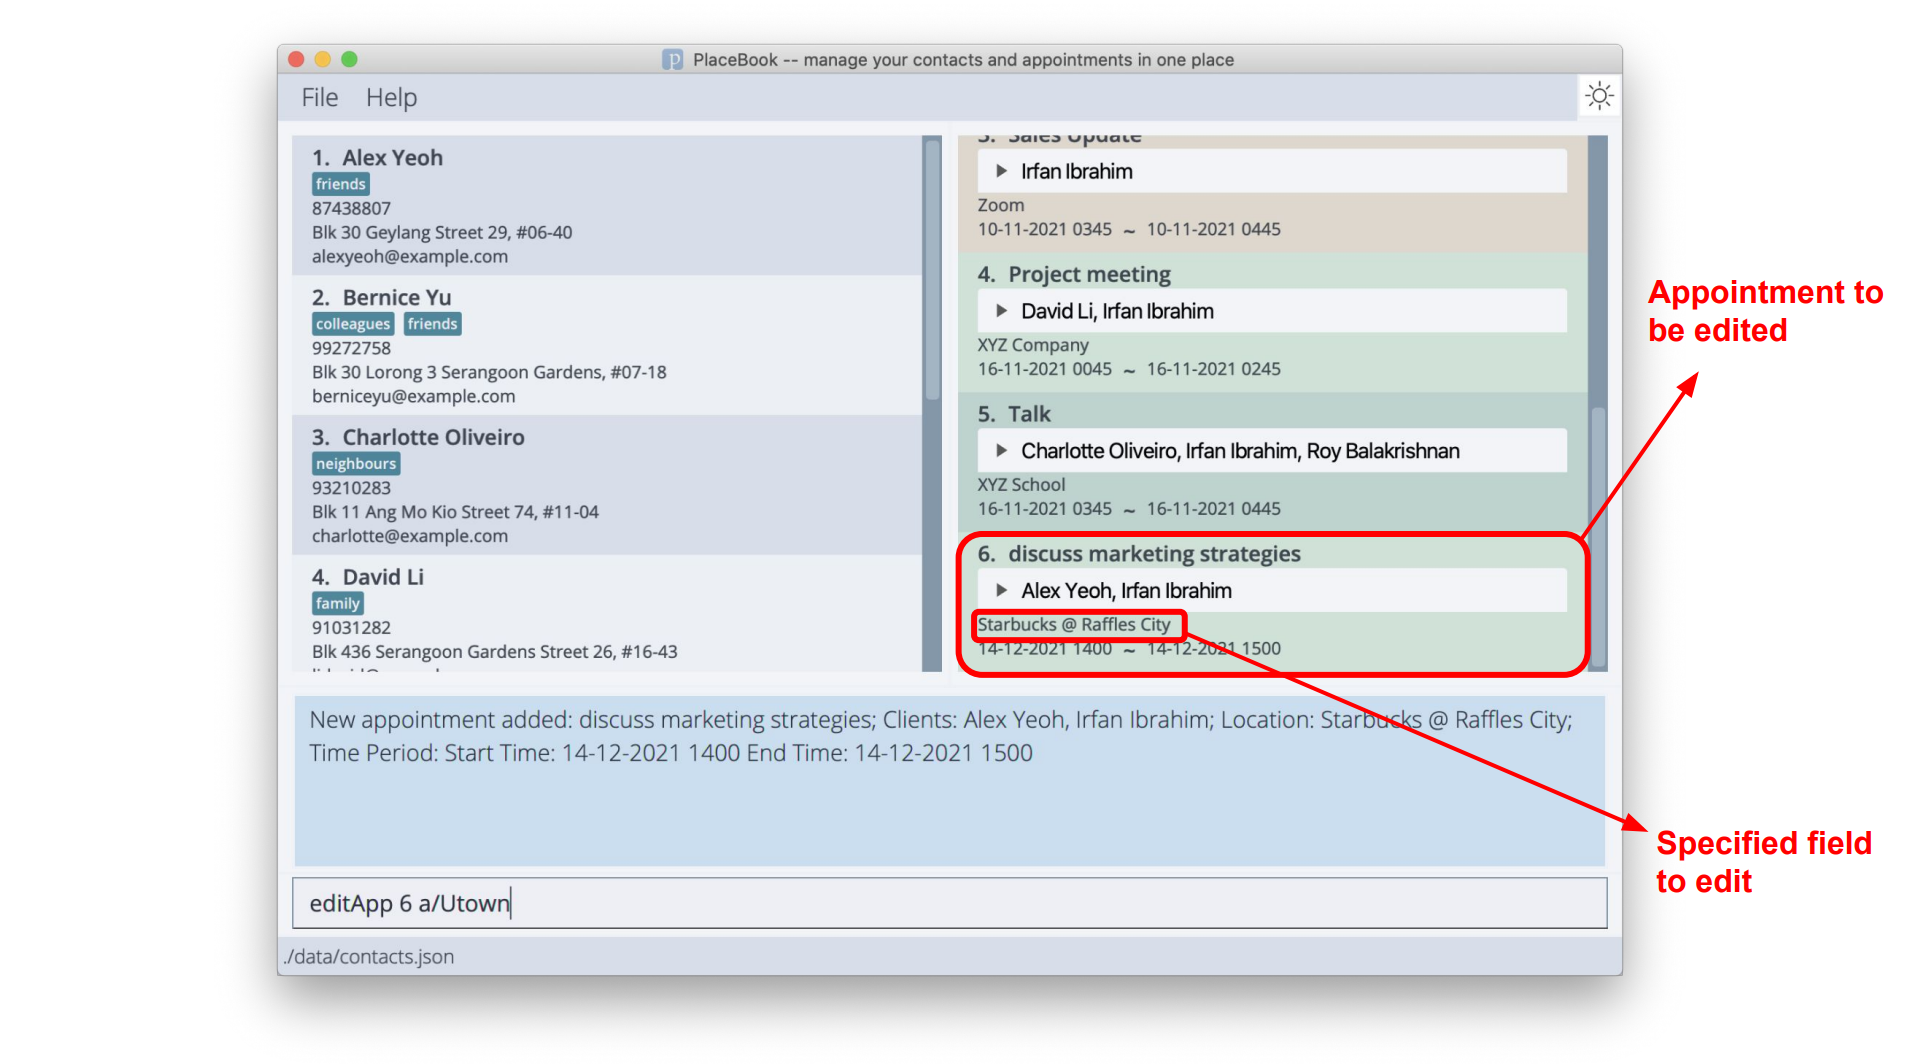Screen dimensions: 1906x1064
Task: Open the Help menu
Action: point(391,97)
